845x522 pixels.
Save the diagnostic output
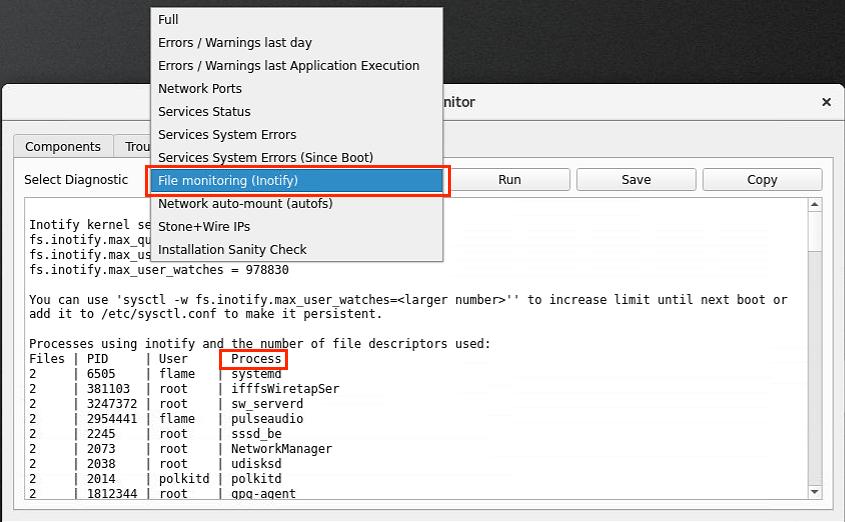coord(636,179)
